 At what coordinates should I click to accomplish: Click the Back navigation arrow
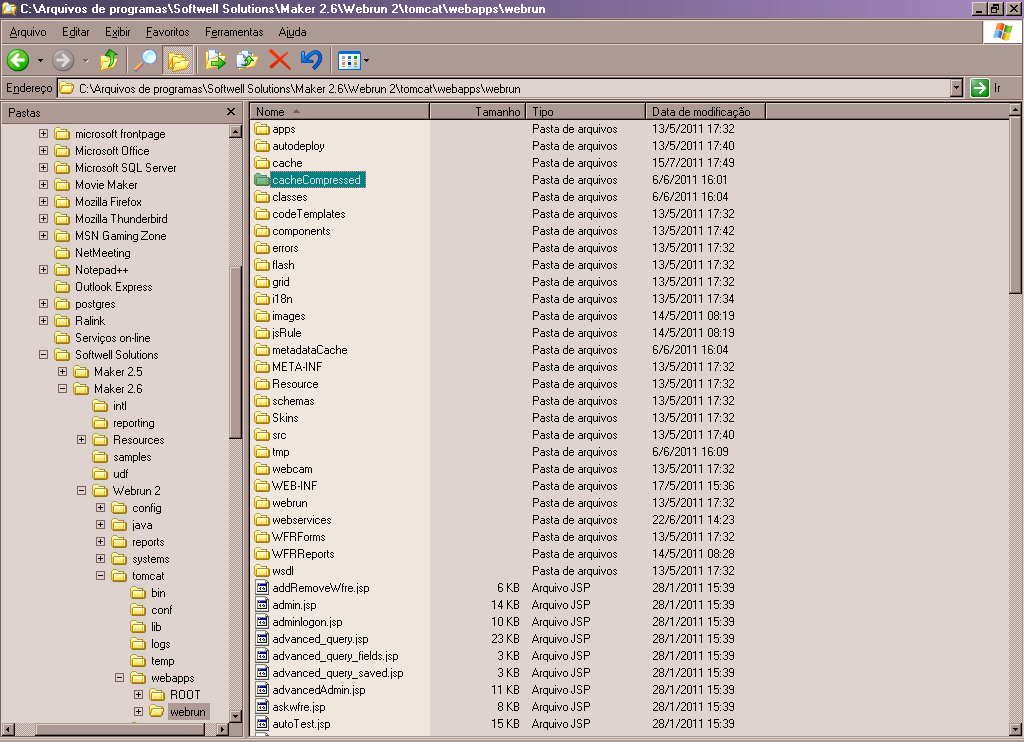click(x=18, y=60)
